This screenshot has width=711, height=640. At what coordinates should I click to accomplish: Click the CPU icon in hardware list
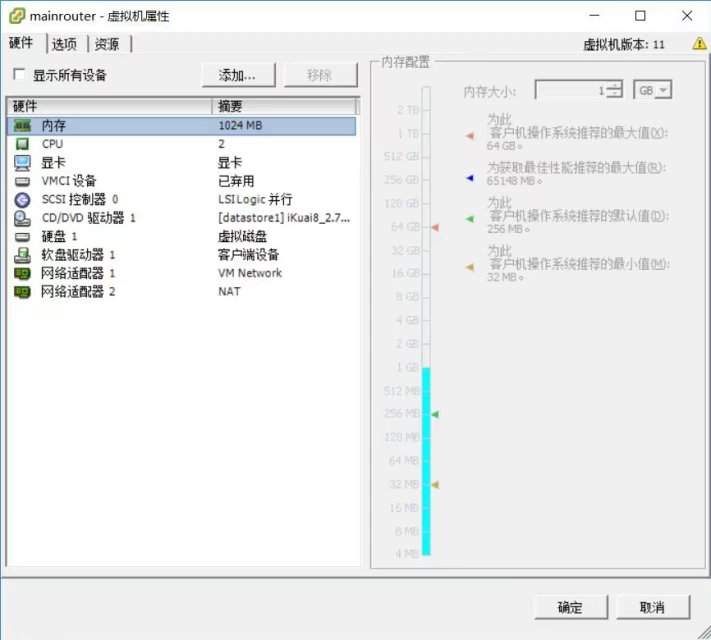tap(22, 144)
